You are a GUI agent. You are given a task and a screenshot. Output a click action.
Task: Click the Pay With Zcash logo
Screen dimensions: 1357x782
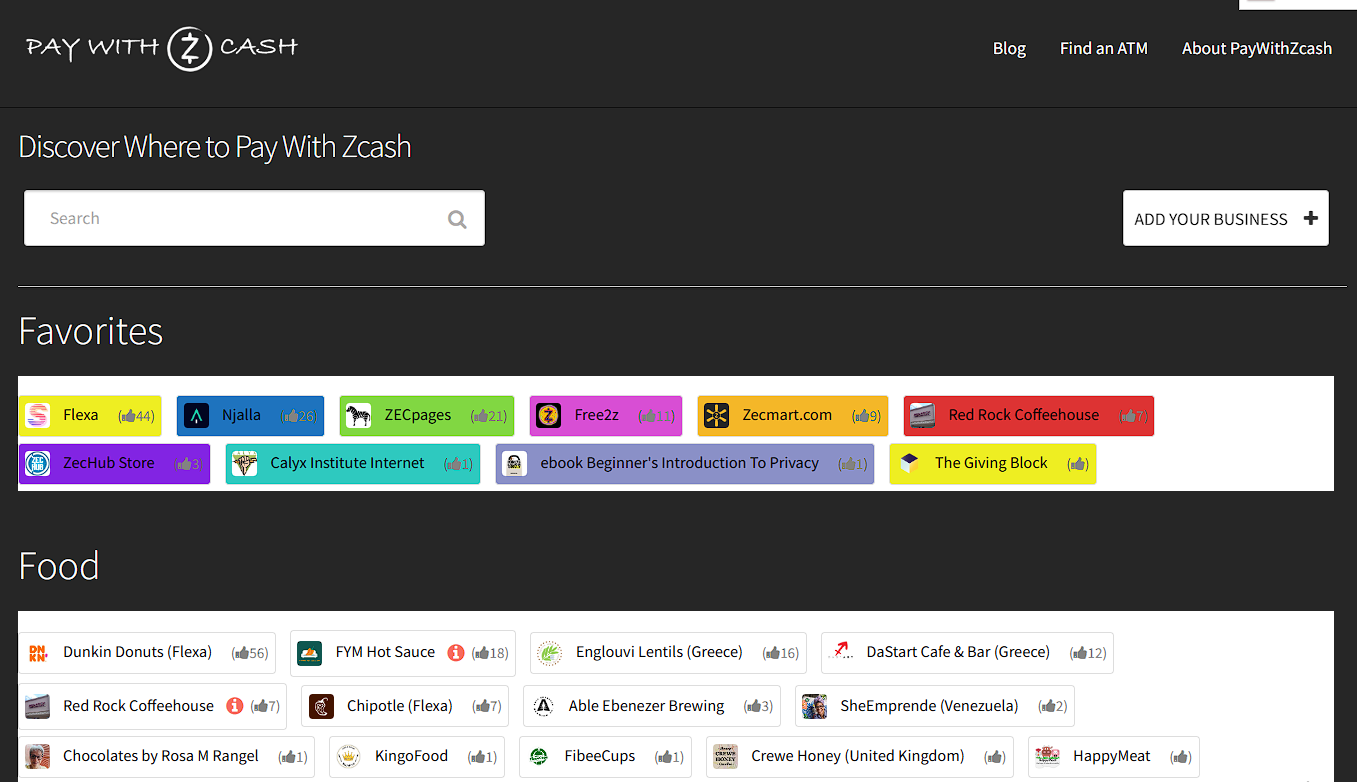click(x=162, y=48)
